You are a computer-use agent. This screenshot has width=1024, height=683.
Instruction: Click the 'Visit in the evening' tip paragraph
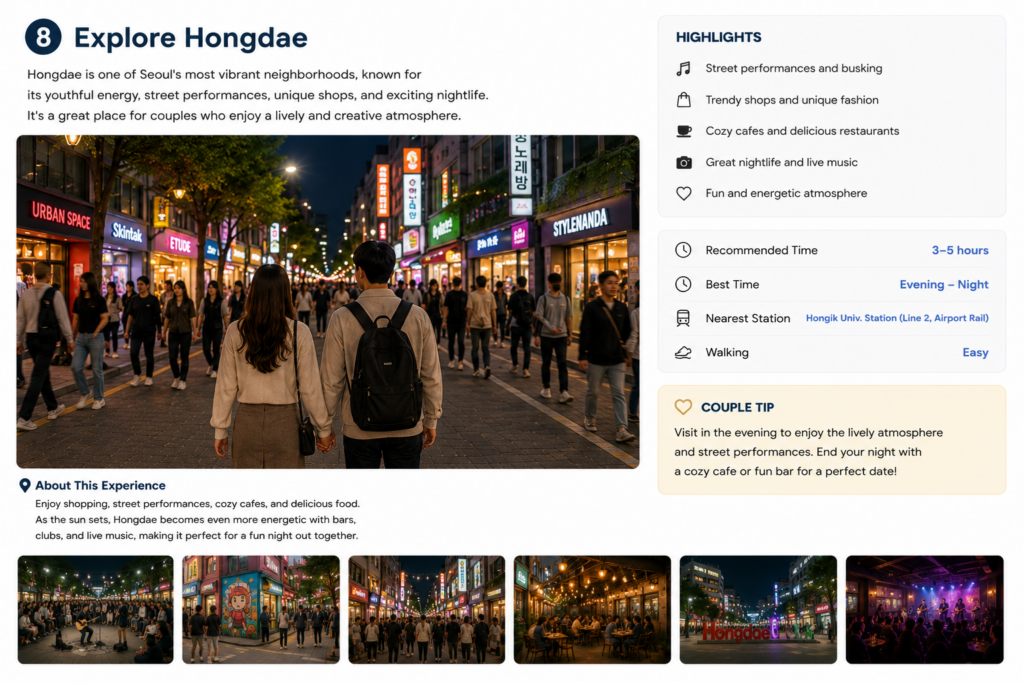[x=808, y=452]
